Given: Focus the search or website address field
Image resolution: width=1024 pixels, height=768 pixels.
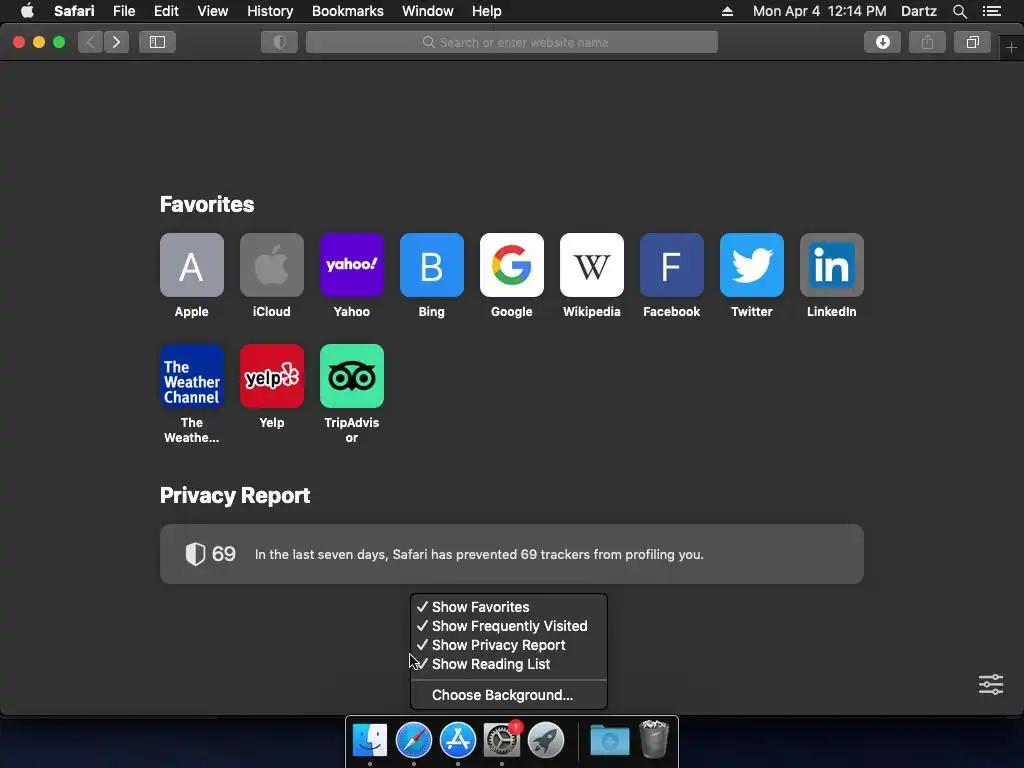Looking at the screenshot, I should [511, 42].
